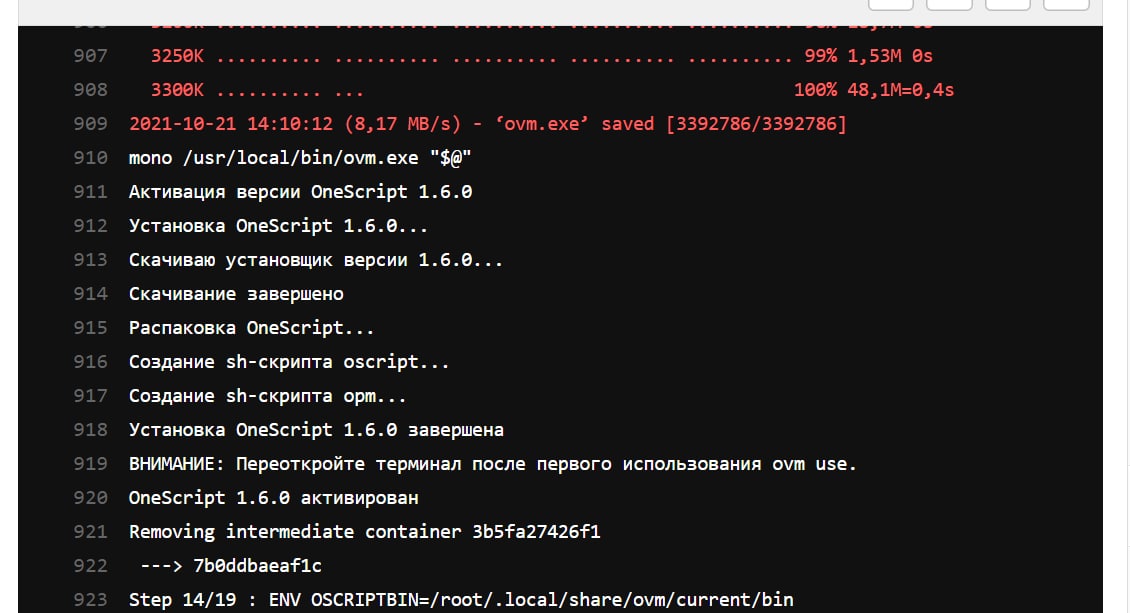Image resolution: width=1130 pixels, height=613 pixels.
Task: Open line number 909 anchor
Action: click(90, 124)
